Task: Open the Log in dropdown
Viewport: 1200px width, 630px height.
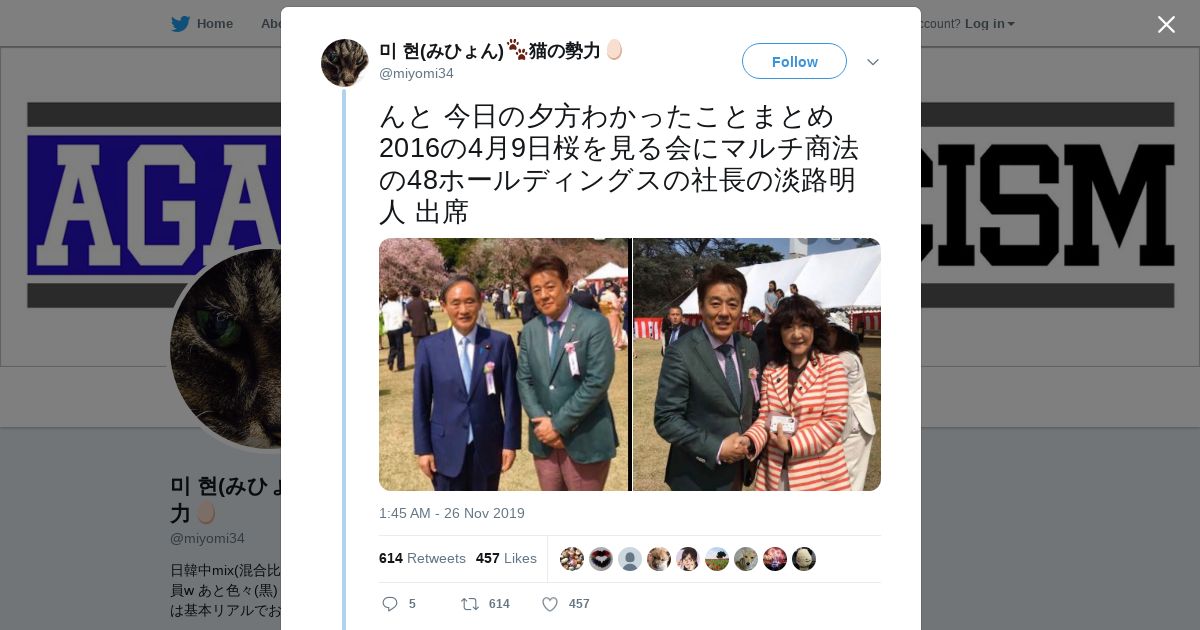Action: [989, 24]
